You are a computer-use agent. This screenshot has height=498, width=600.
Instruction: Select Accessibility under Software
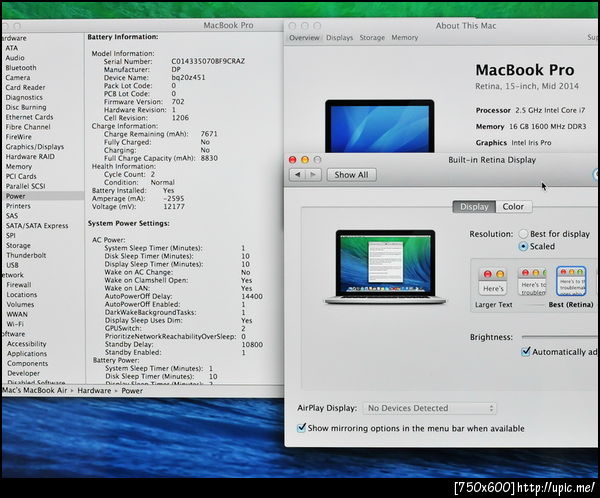pyautogui.click(x=27, y=344)
